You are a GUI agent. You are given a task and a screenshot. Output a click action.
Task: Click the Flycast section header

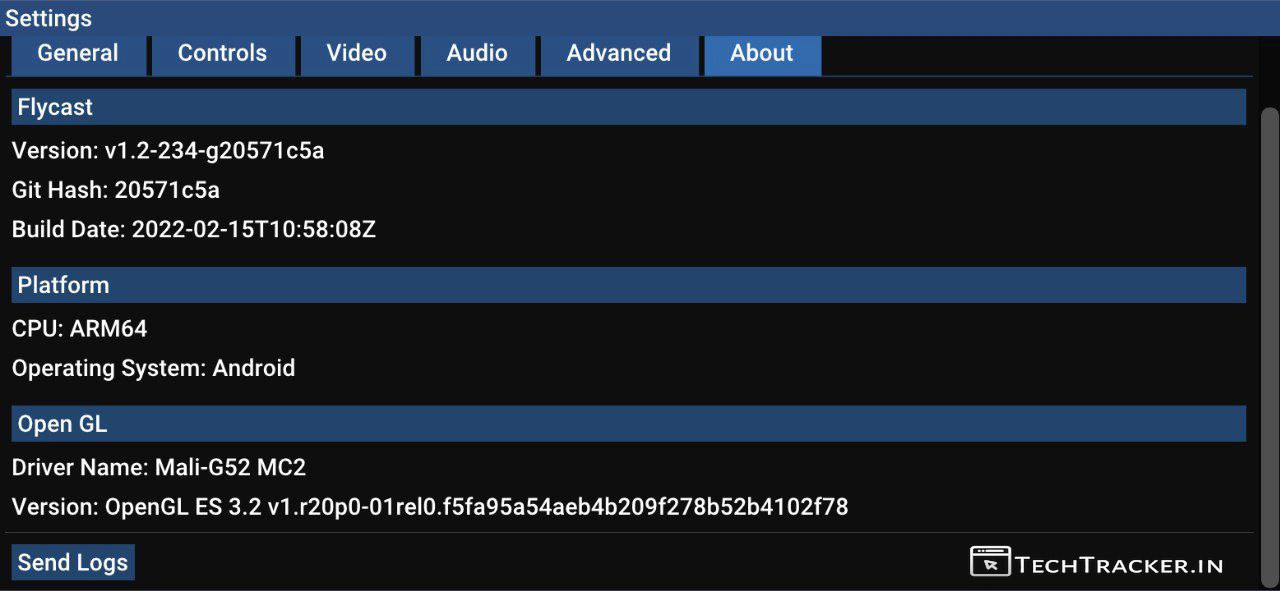tap(628, 107)
